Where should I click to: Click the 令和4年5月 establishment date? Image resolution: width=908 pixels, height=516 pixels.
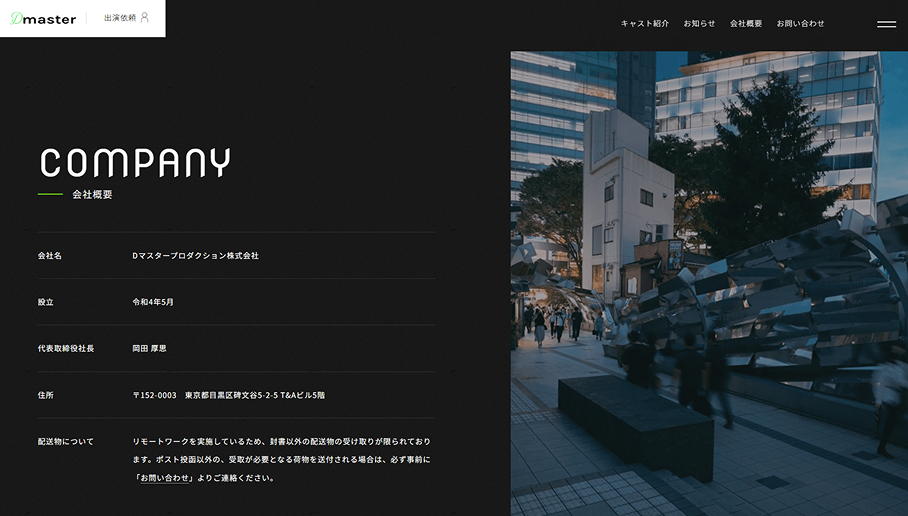click(153, 302)
